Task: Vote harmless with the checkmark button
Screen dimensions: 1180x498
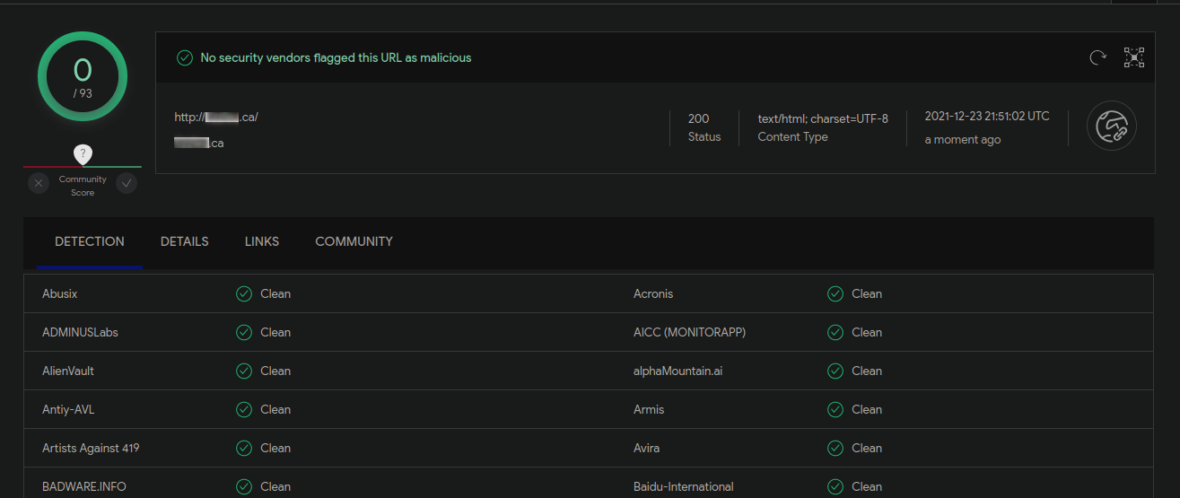Action: 127,183
